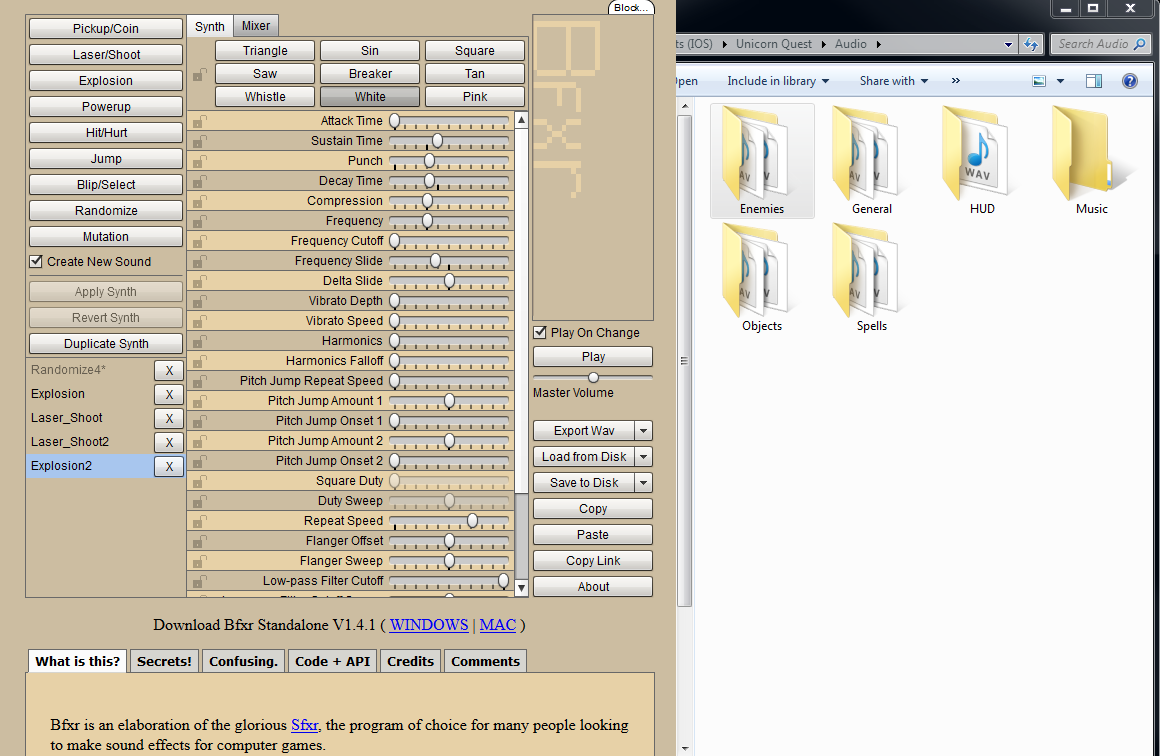This screenshot has width=1160, height=756.
Task: Remove Explosion2 with its X button
Action: coord(169,466)
